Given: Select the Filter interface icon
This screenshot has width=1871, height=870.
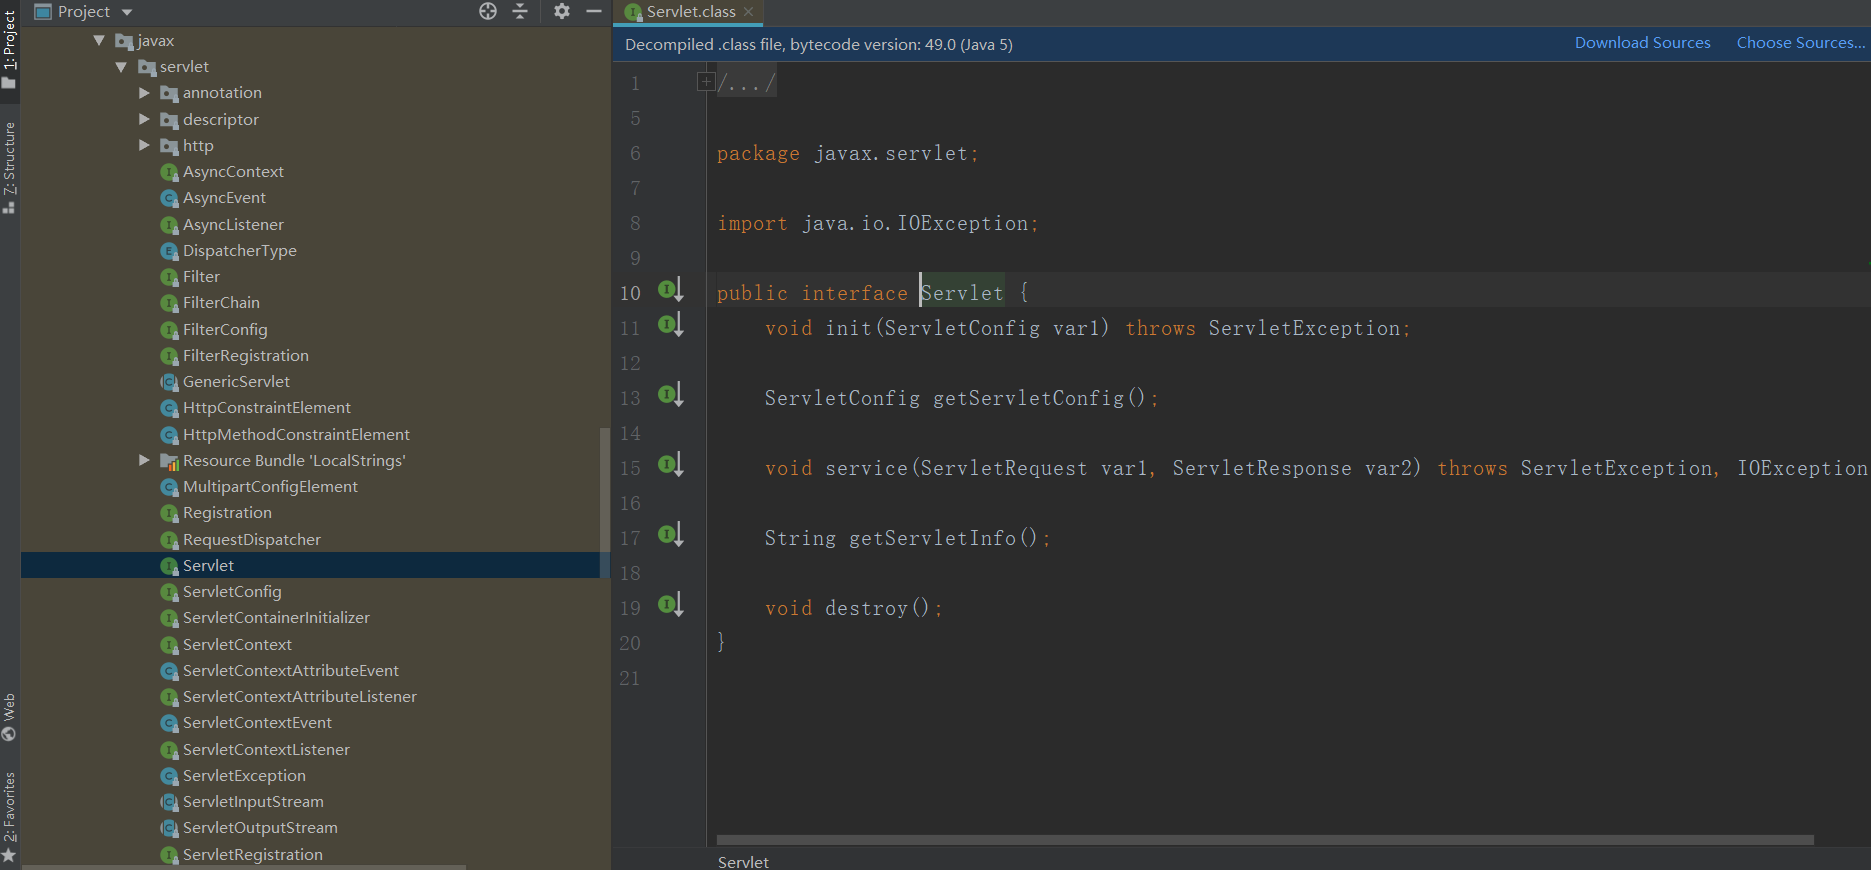Looking at the screenshot, I should coord(170,277).
